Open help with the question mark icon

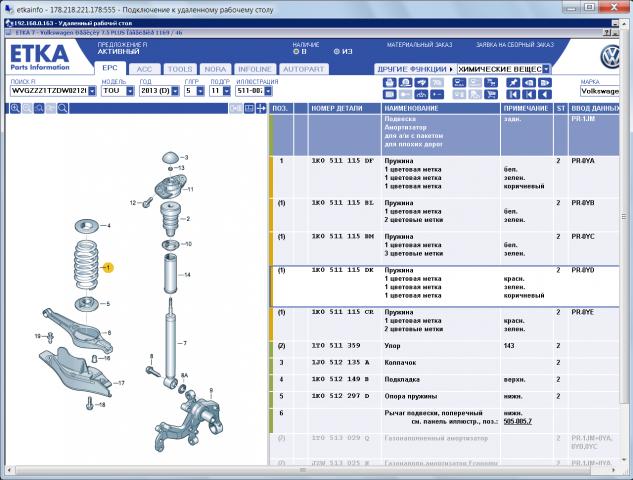pyautogui.click(x=607, y=33)
